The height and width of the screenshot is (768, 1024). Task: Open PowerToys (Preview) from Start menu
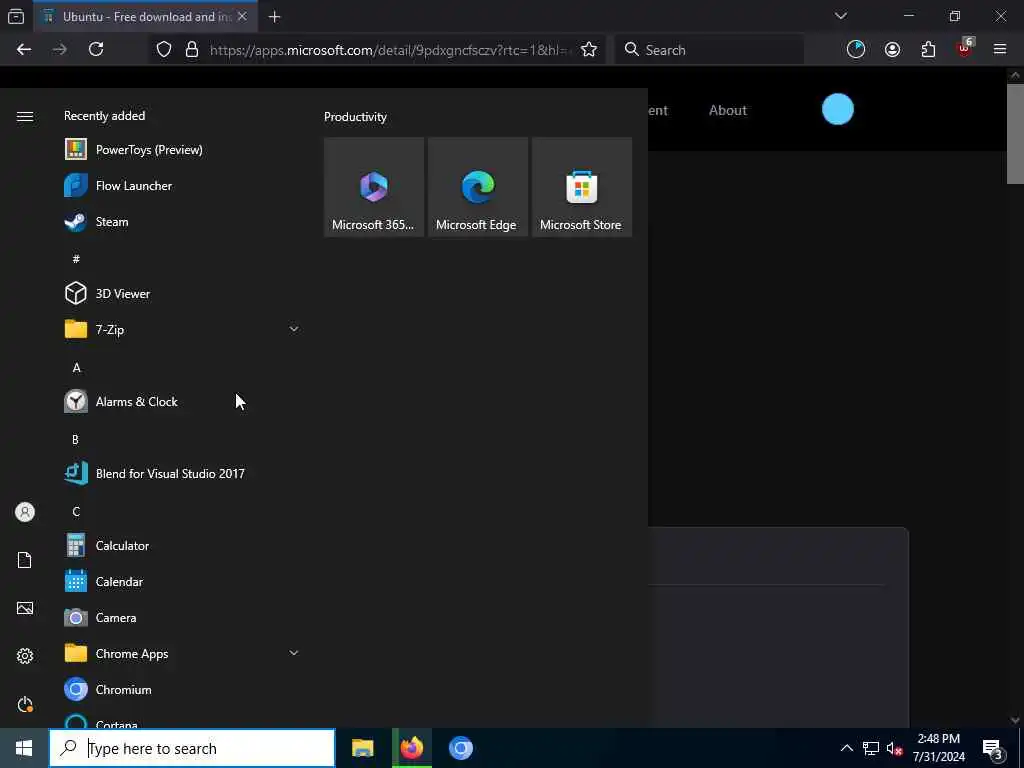[x=182, y=150]
